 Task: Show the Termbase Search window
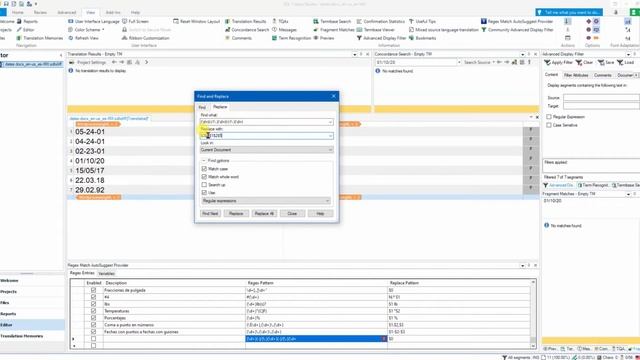coord(332,21)
